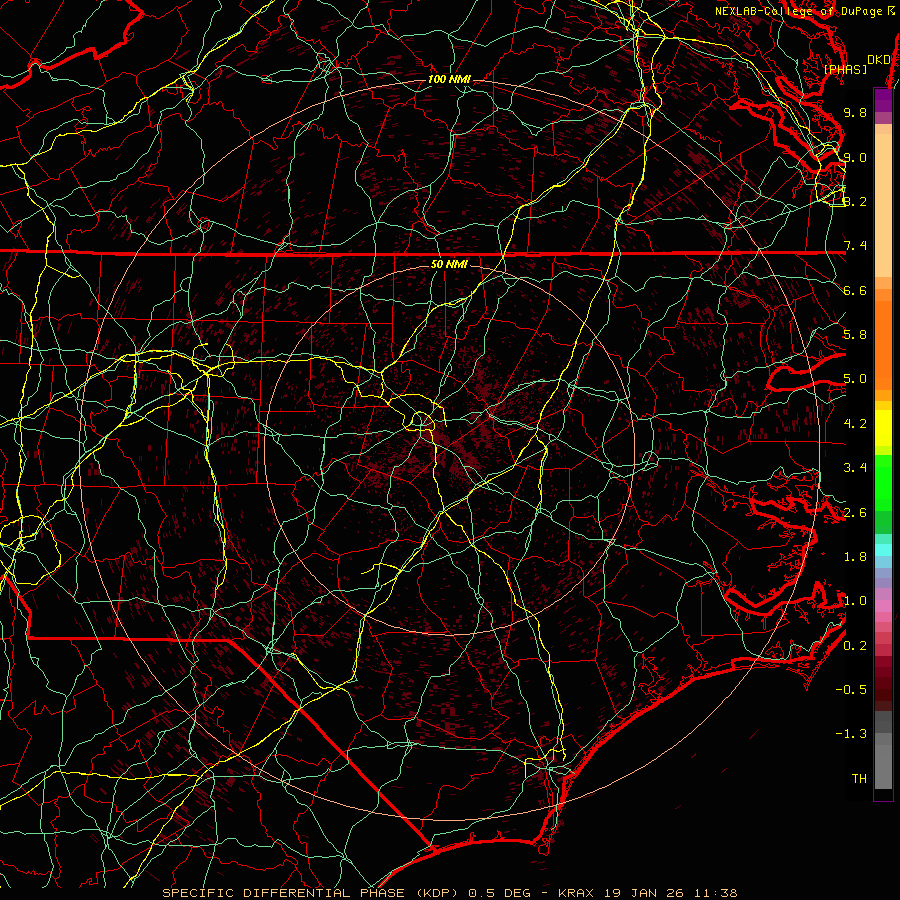Click the 6.6 value on color scale
This screenshot has width=900, height=900.
(x=855, y=290)
